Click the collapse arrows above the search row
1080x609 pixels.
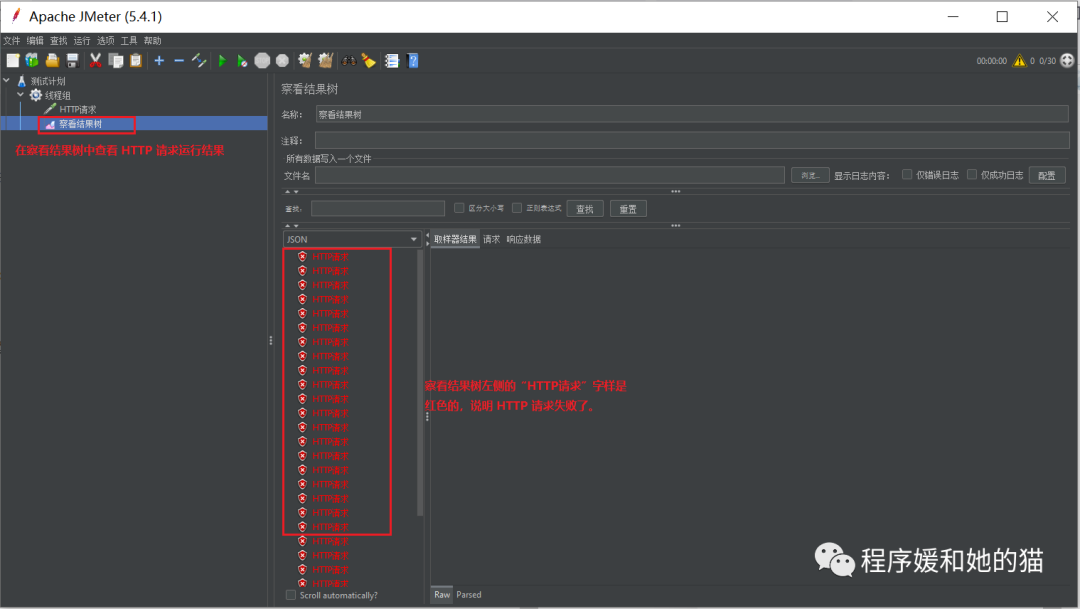coord(292,192)
